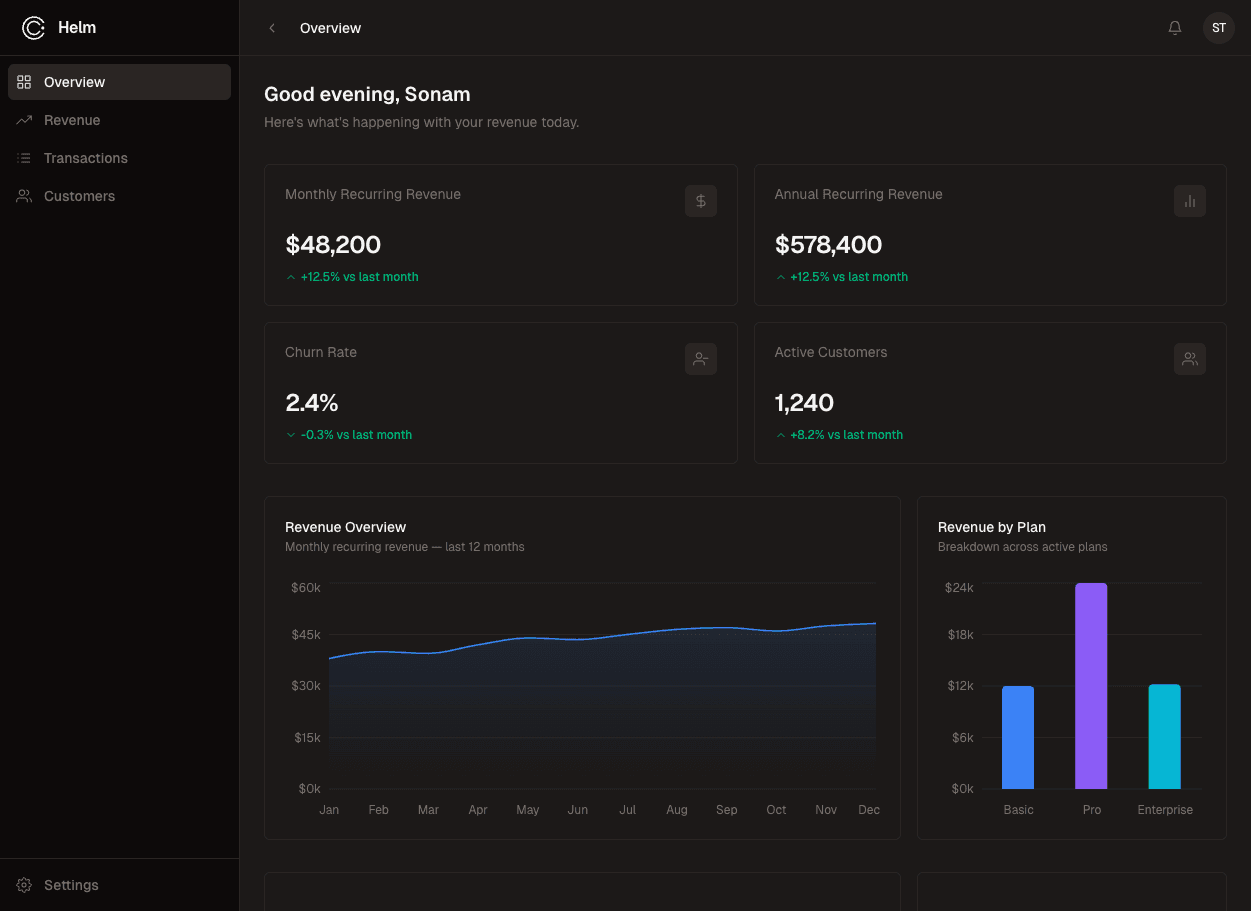The height and width of the screenshot is (911, 1251).
Task: Click the users icon on Active Customers card
Action: [x=1189, y=359]
